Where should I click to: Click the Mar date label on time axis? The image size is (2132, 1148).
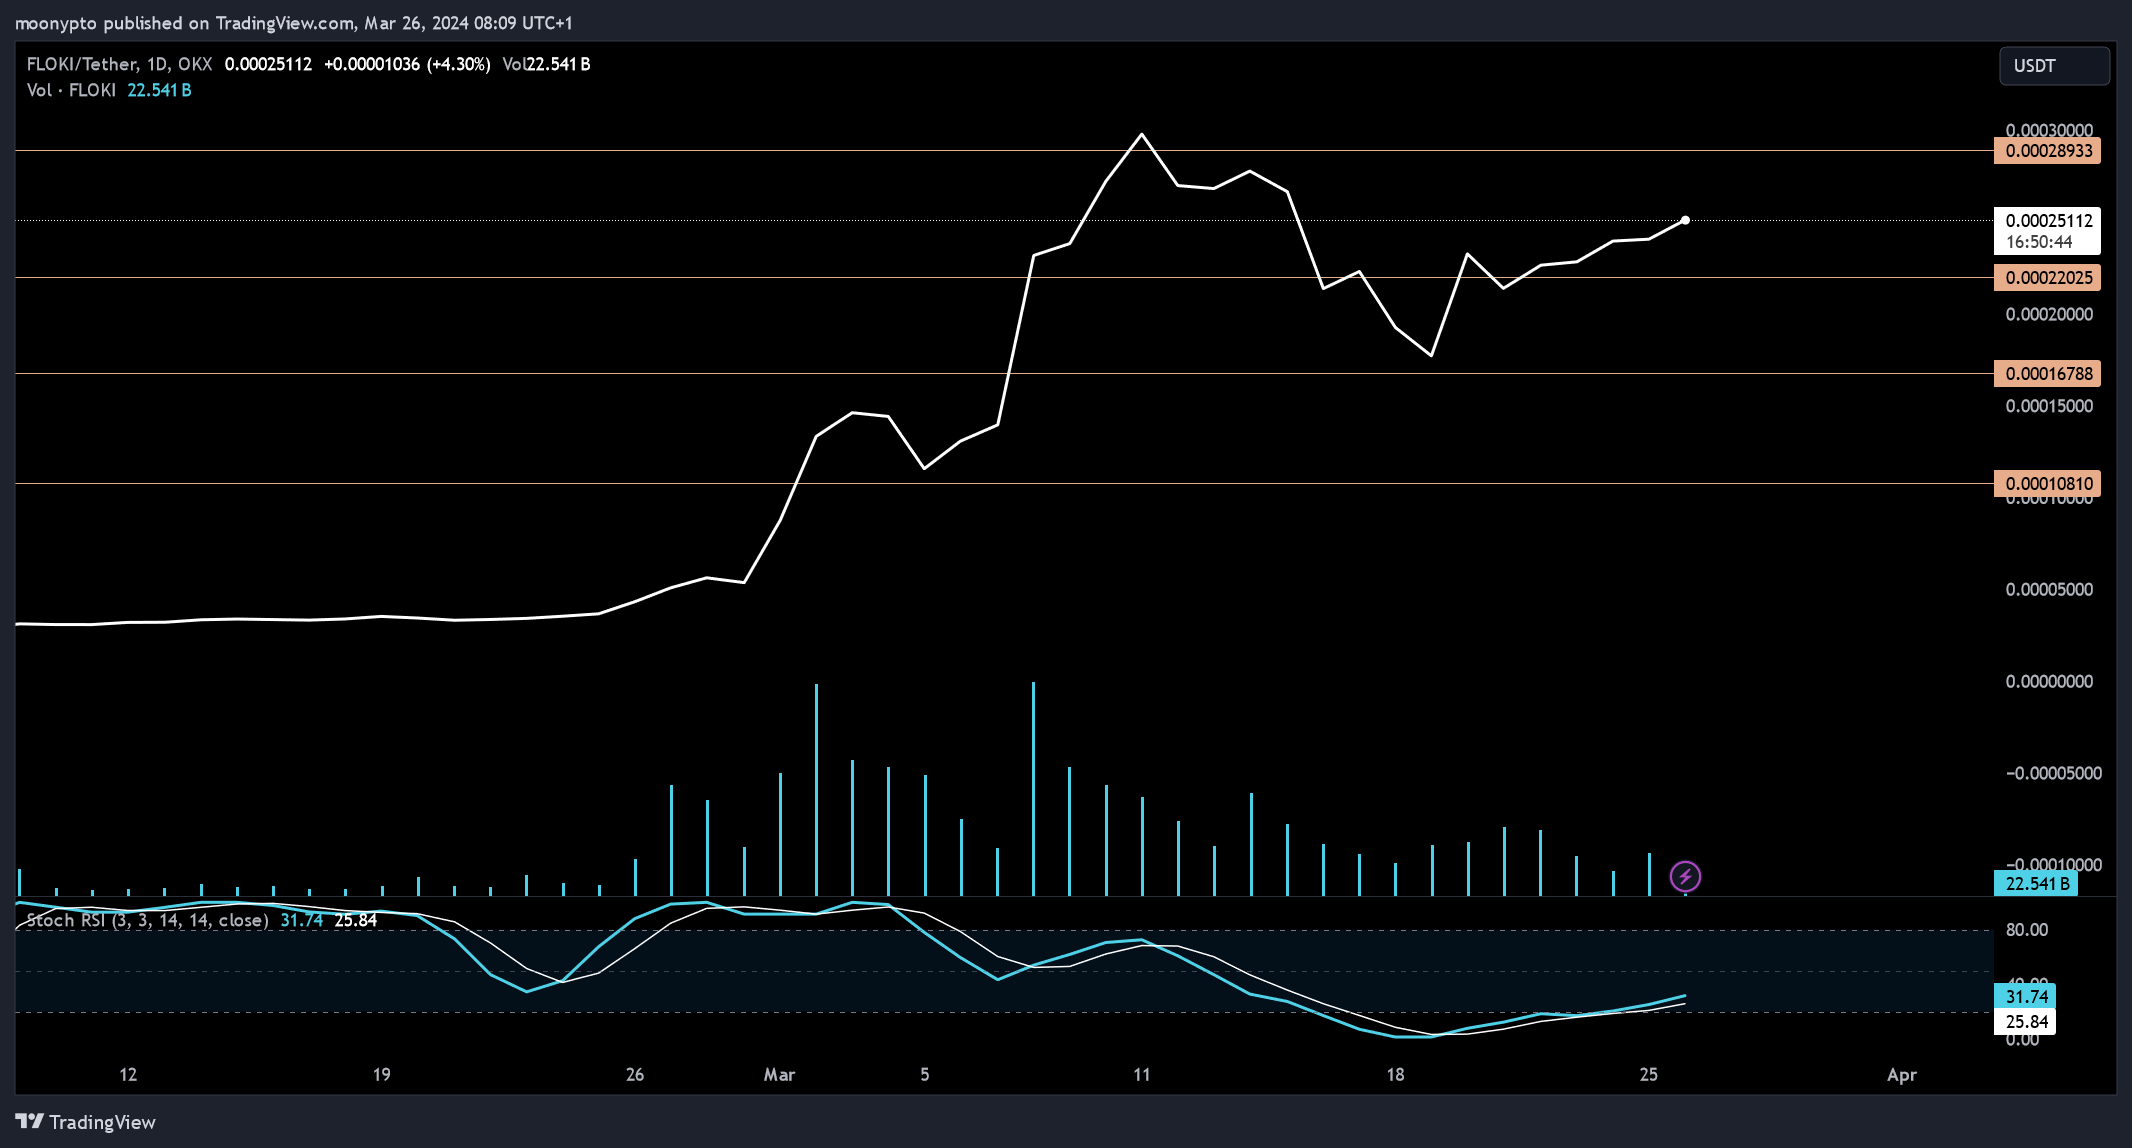[x=779, y=1075]
